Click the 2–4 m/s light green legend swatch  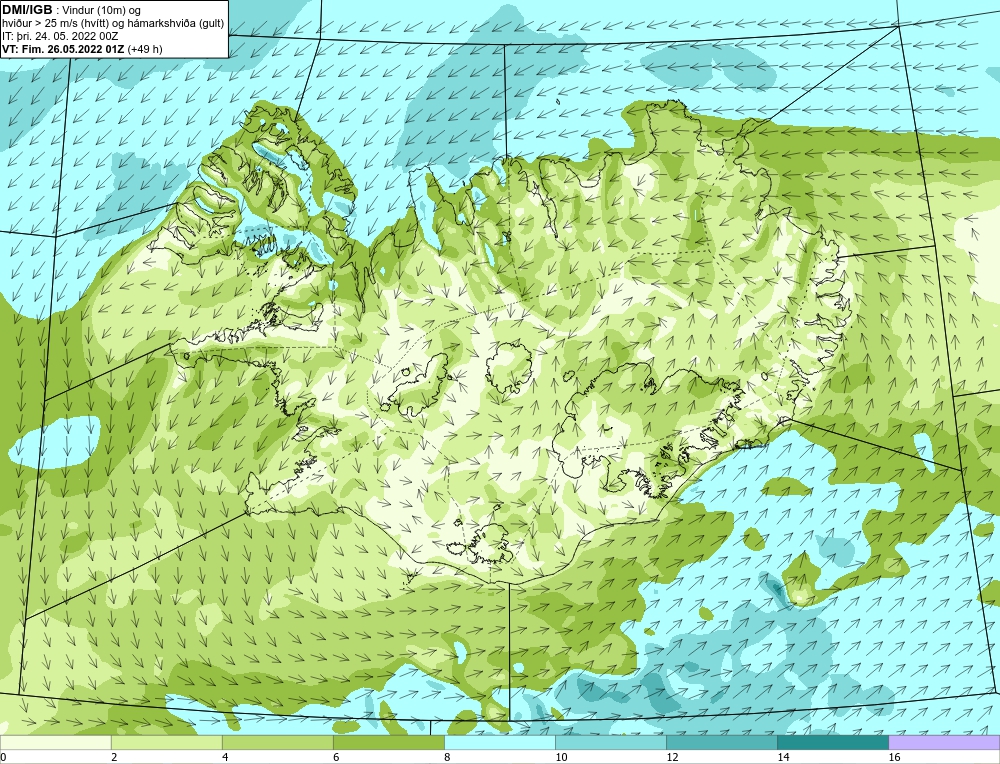[x=166, y=743]
